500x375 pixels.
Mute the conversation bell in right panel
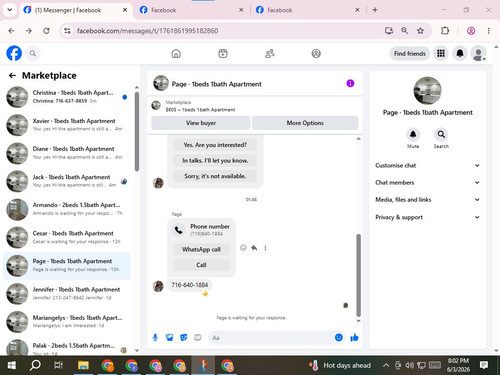(x=413, y=134)
